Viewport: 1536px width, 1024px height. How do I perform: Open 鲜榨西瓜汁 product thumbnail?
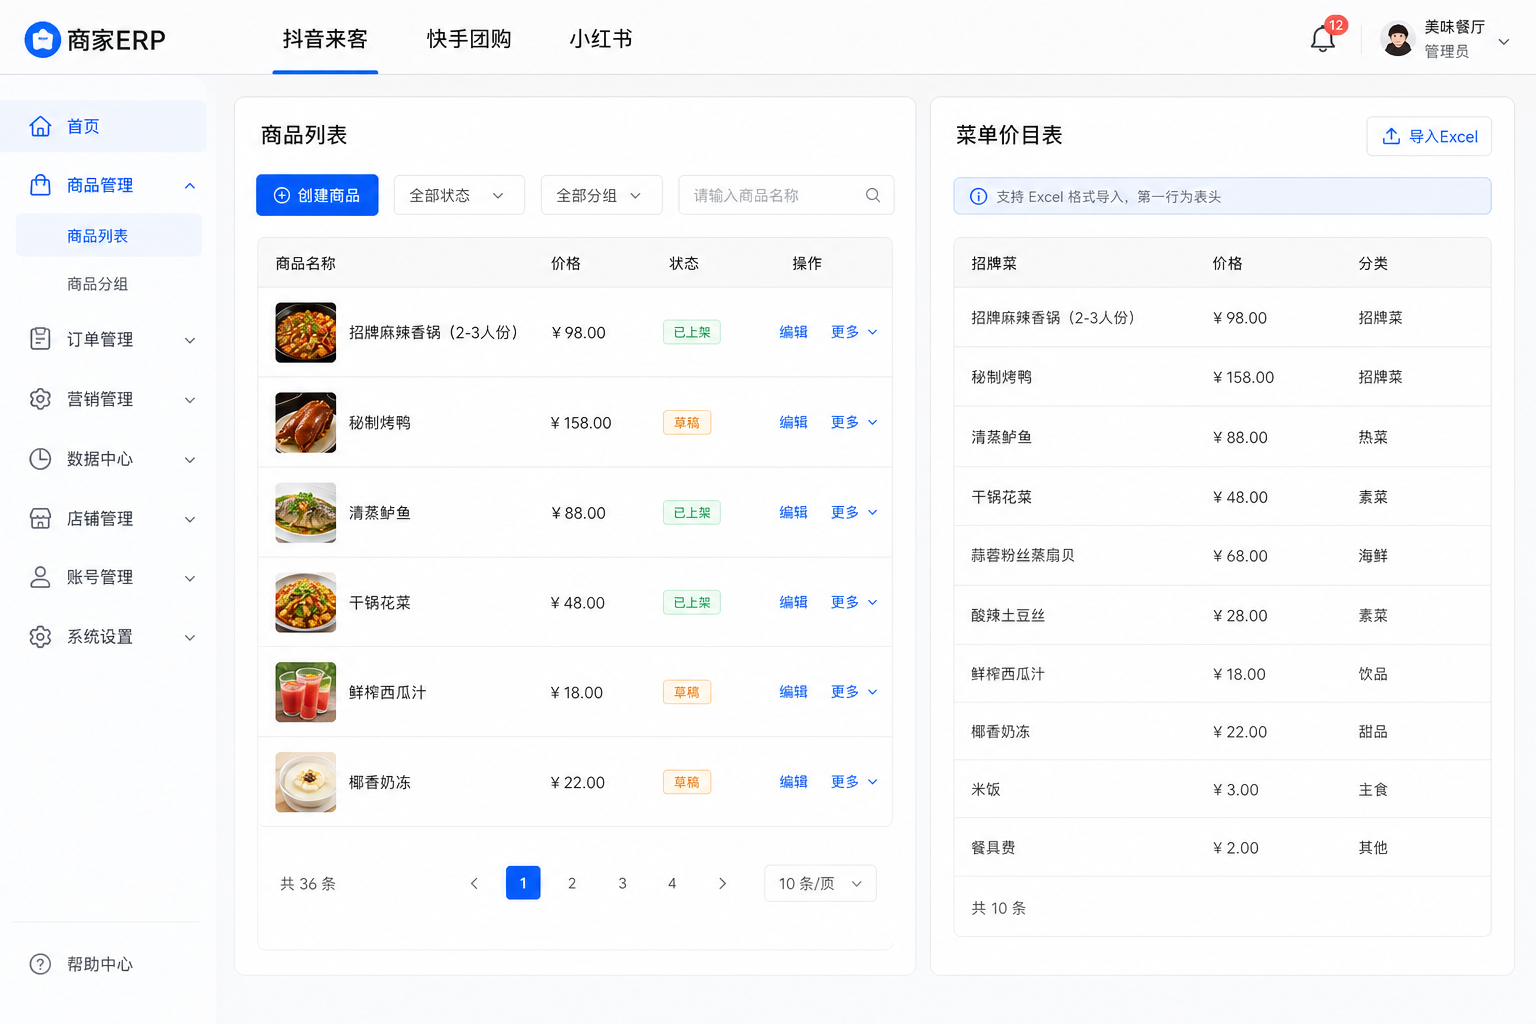tap(306, 692)
